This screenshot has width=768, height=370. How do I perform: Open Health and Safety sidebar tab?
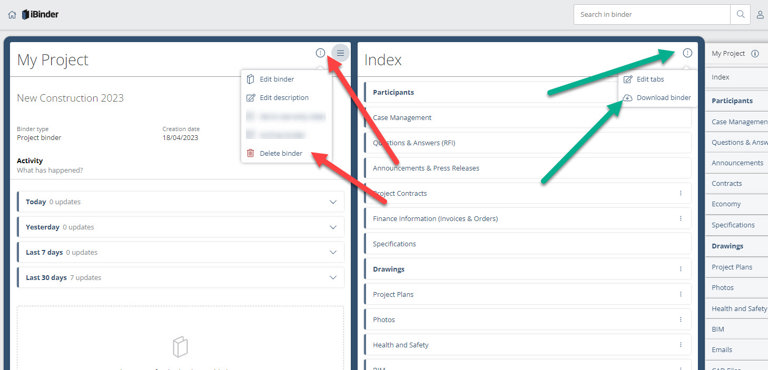point(738,308)
